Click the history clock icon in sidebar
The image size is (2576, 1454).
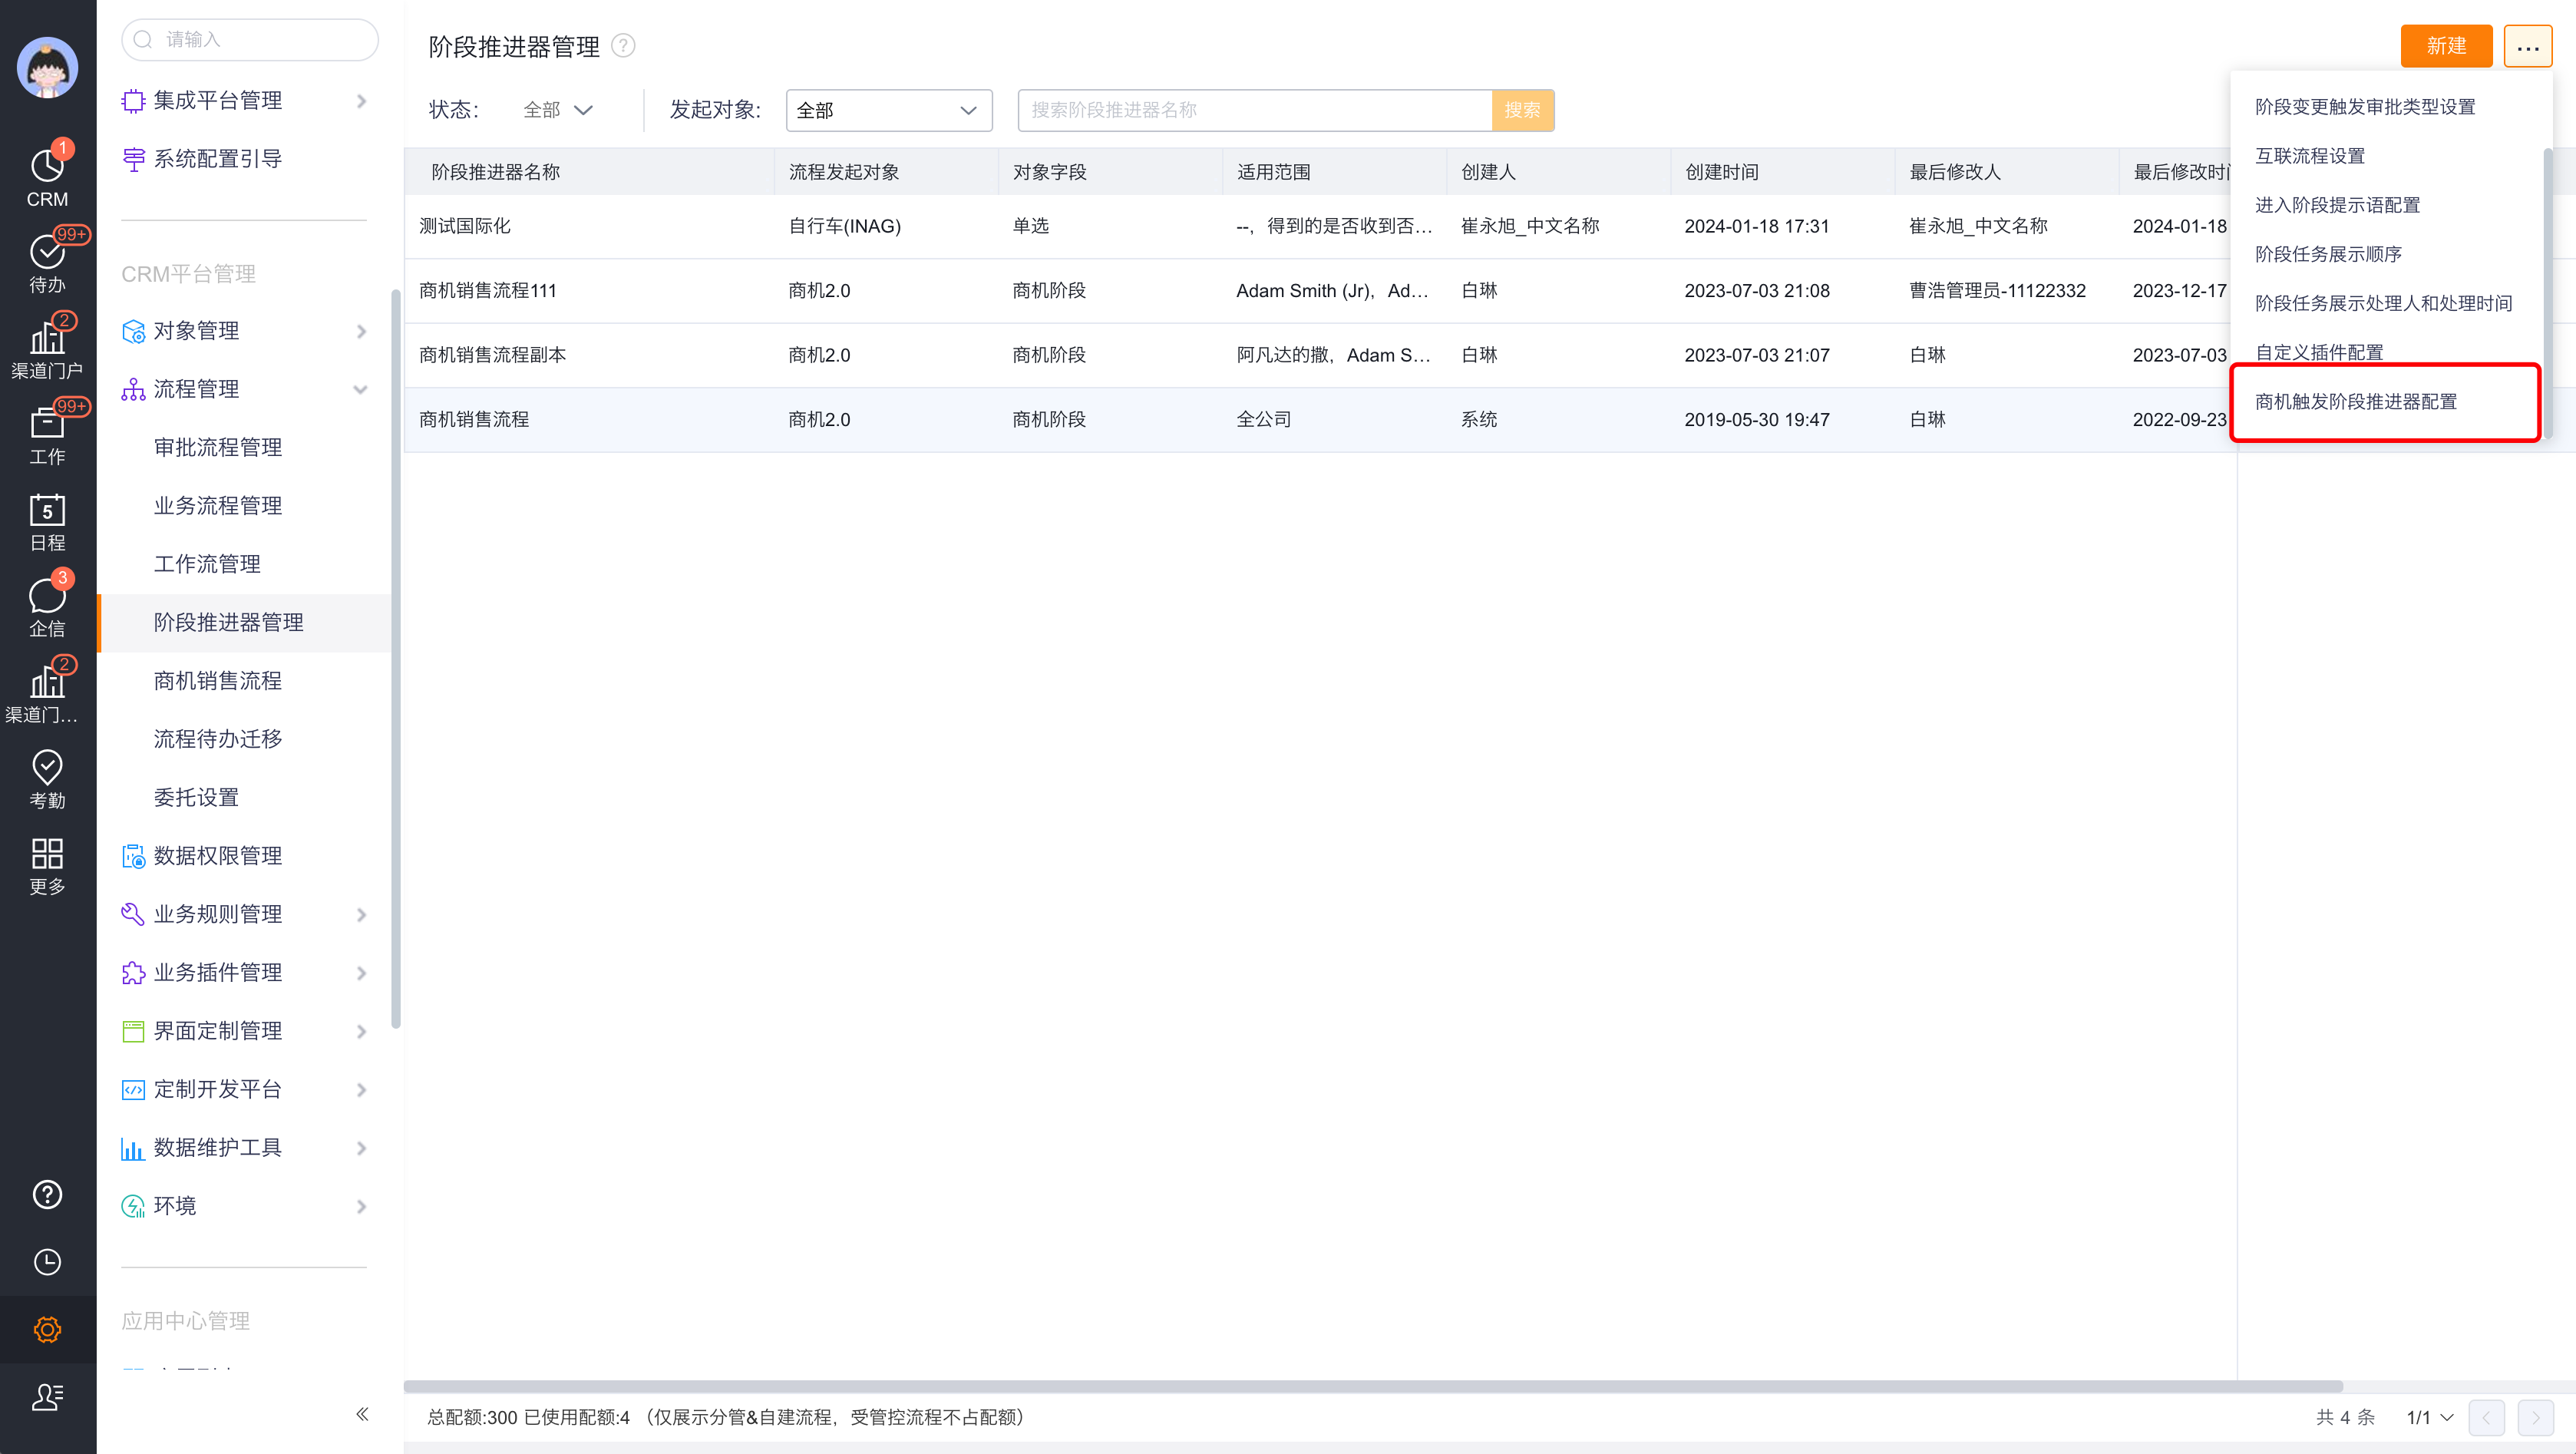pyautogui.click(x=47, y=1261)
